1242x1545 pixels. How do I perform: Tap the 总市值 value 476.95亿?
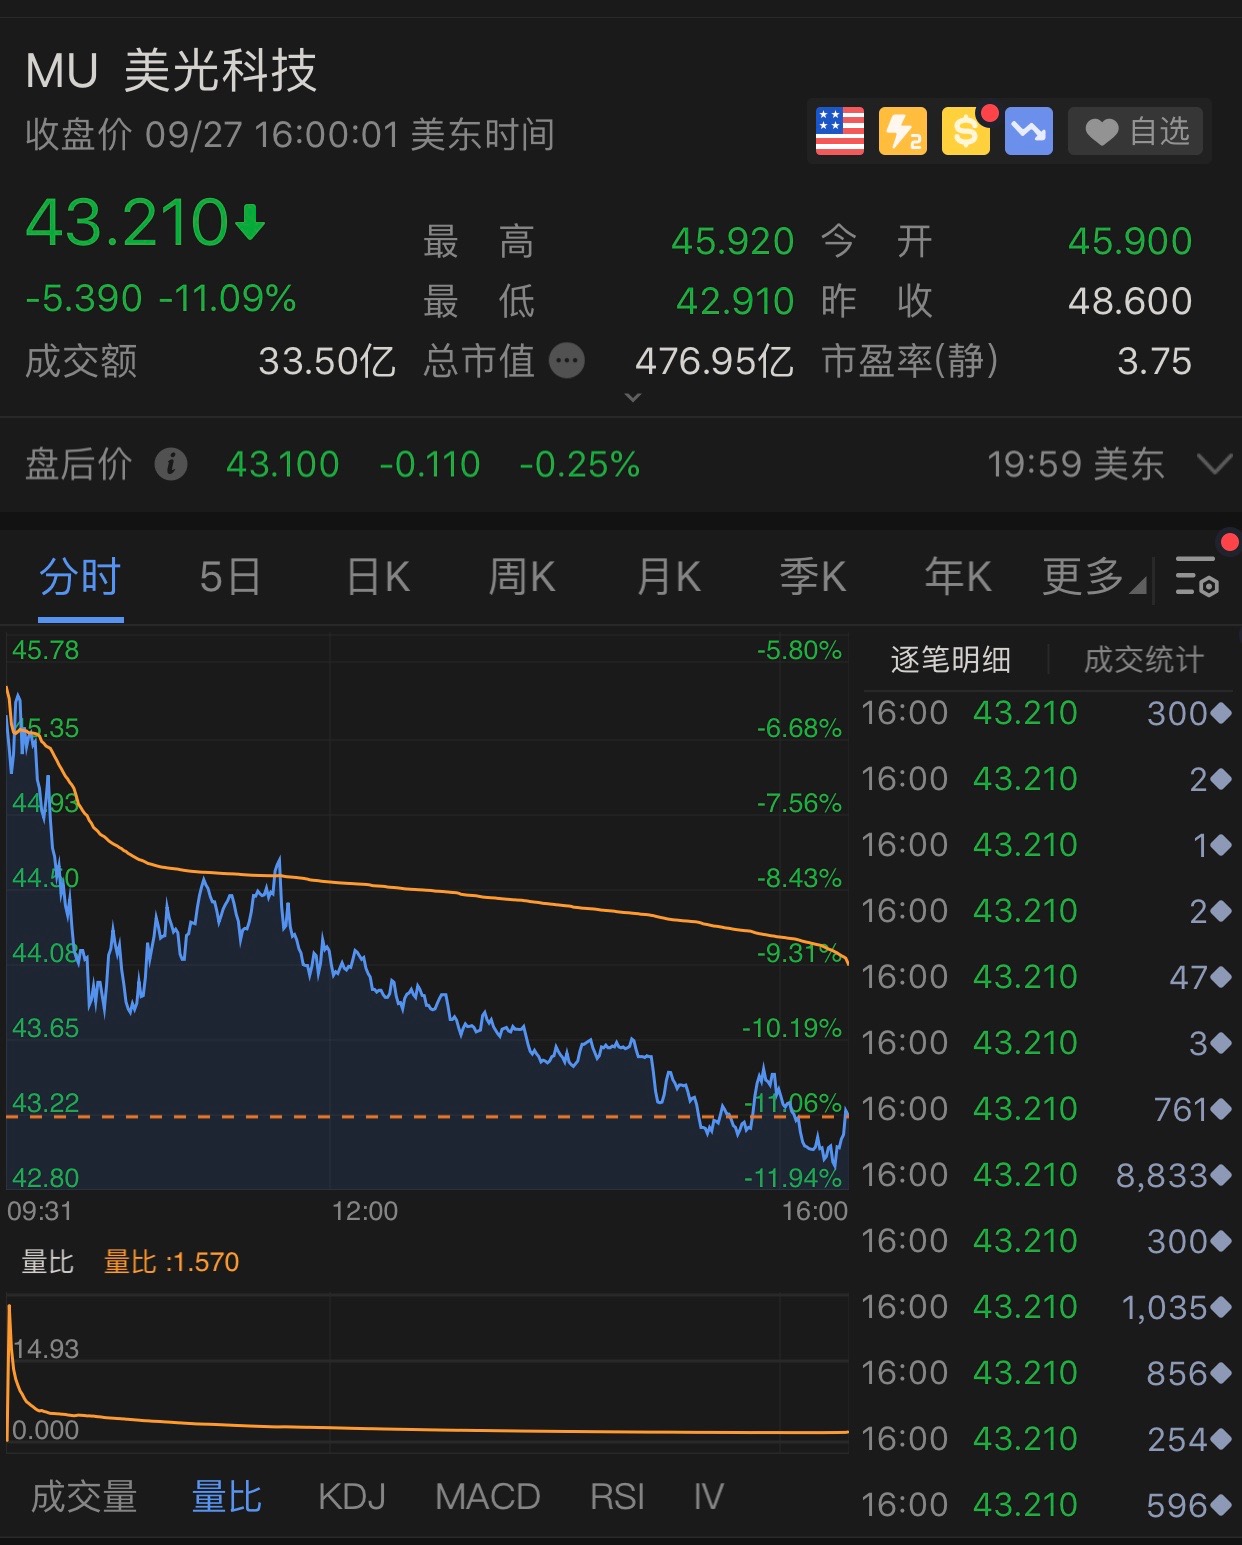pyautogui.click(x=714, y=361)
